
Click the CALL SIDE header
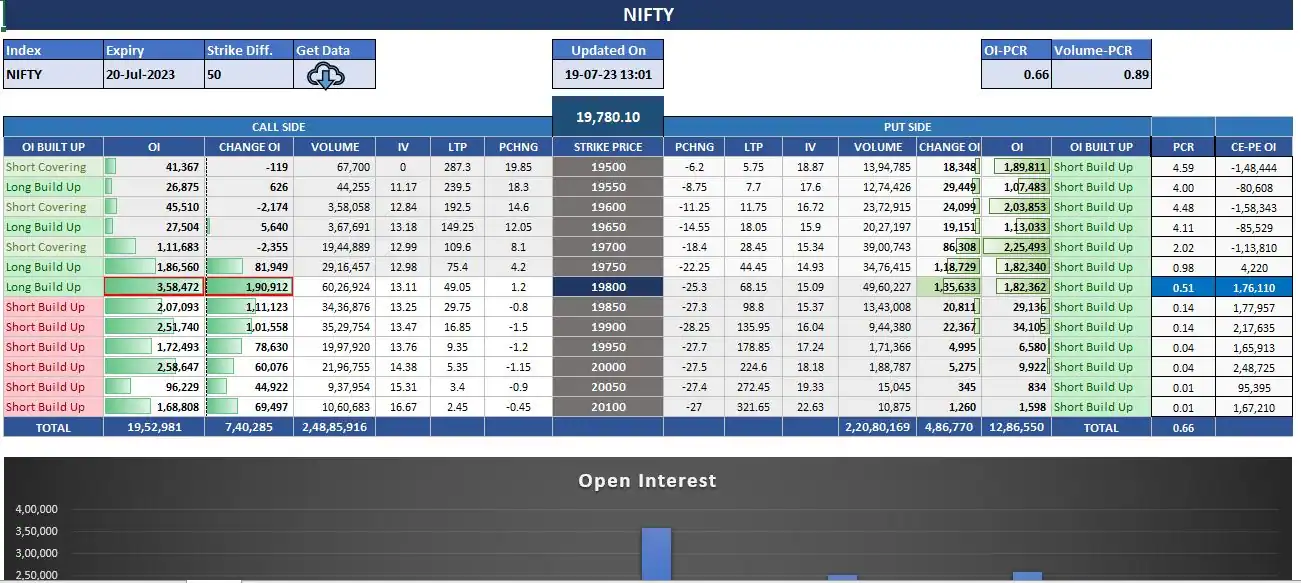(x=278, y=127)
